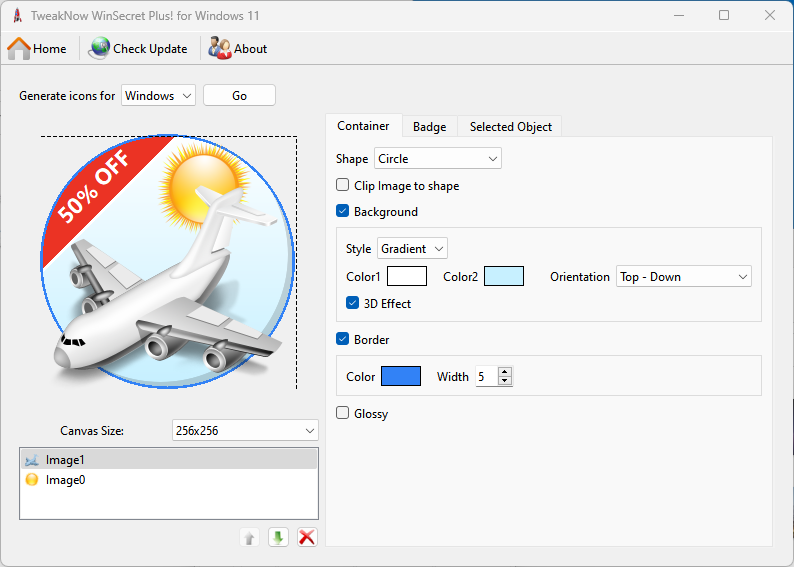The height and width of the screenshot is (567, 794).
Task: Open the Shape dropdown showing Circle
Action: [437, 158]
